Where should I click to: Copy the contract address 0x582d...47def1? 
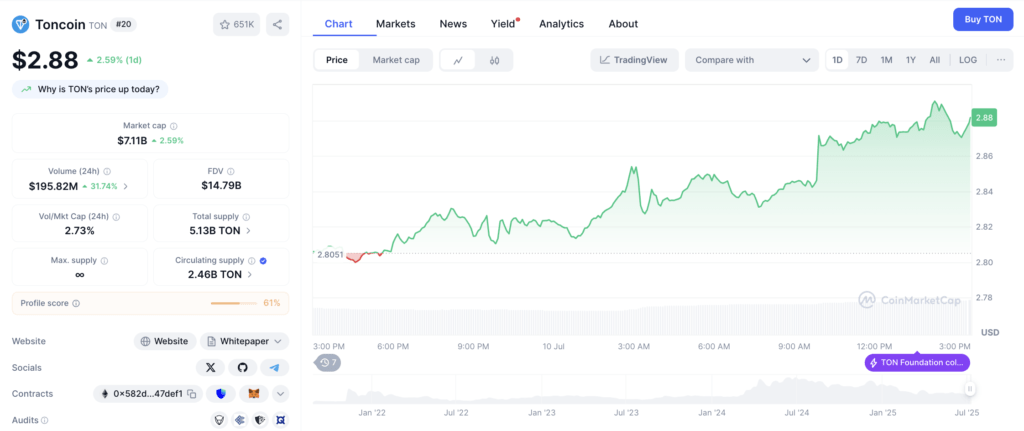192,394
